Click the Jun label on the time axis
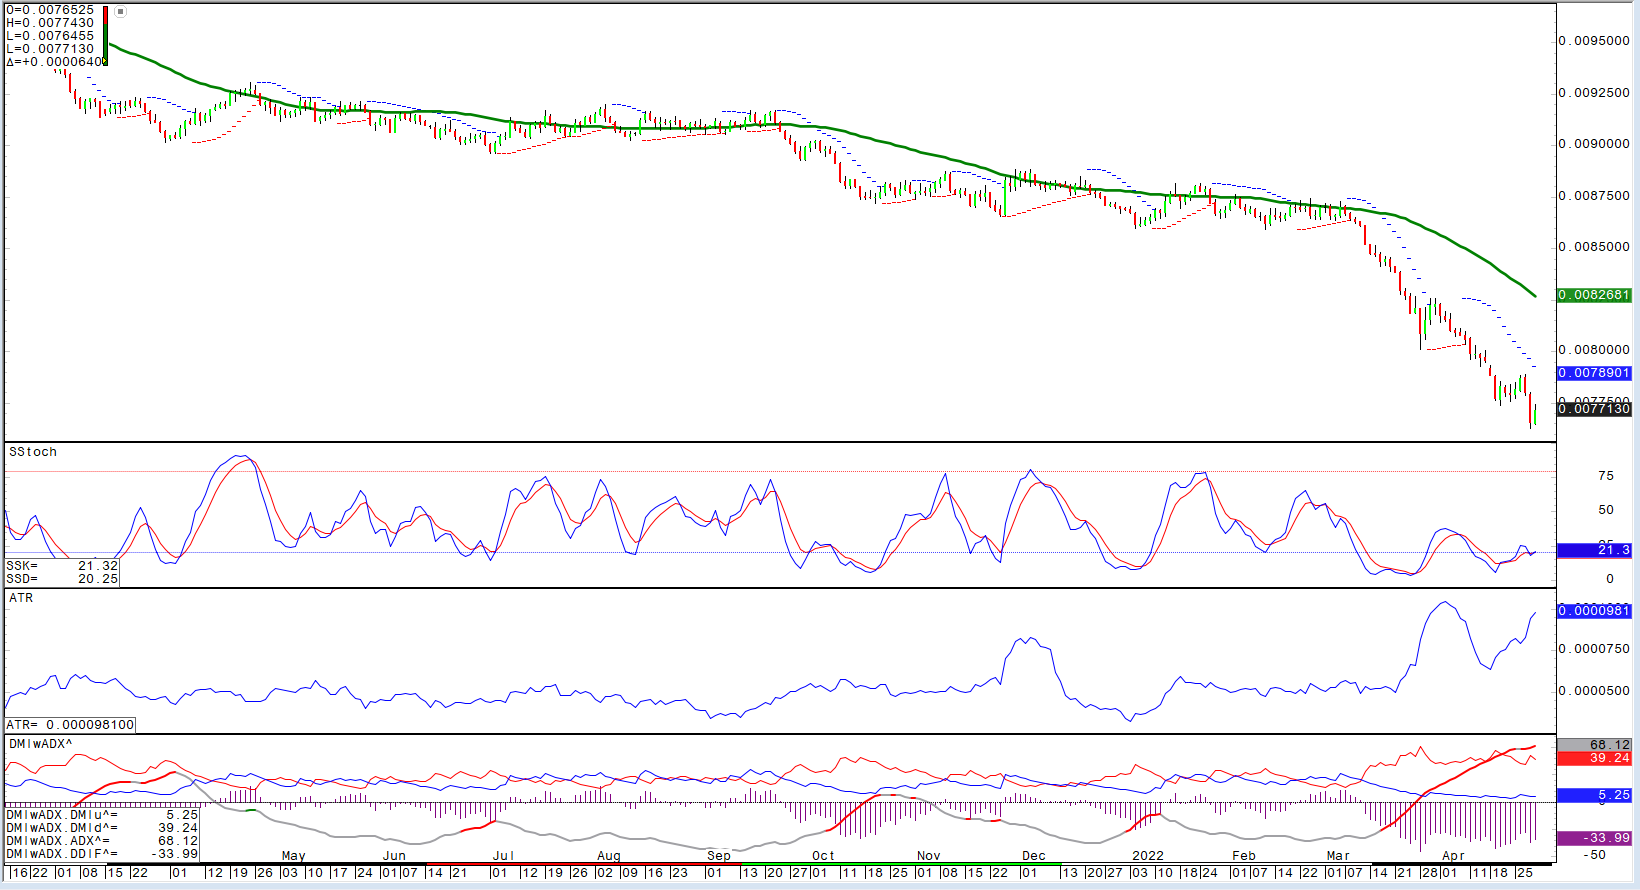1640x890 pixels. pyautogui.click(x=395, y=856)
